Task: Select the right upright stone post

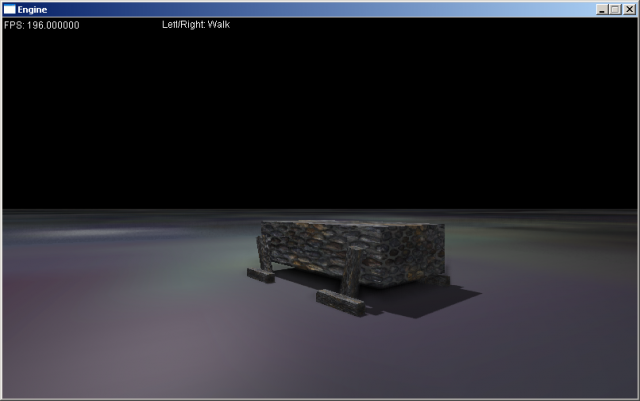Action: point(352,273)
